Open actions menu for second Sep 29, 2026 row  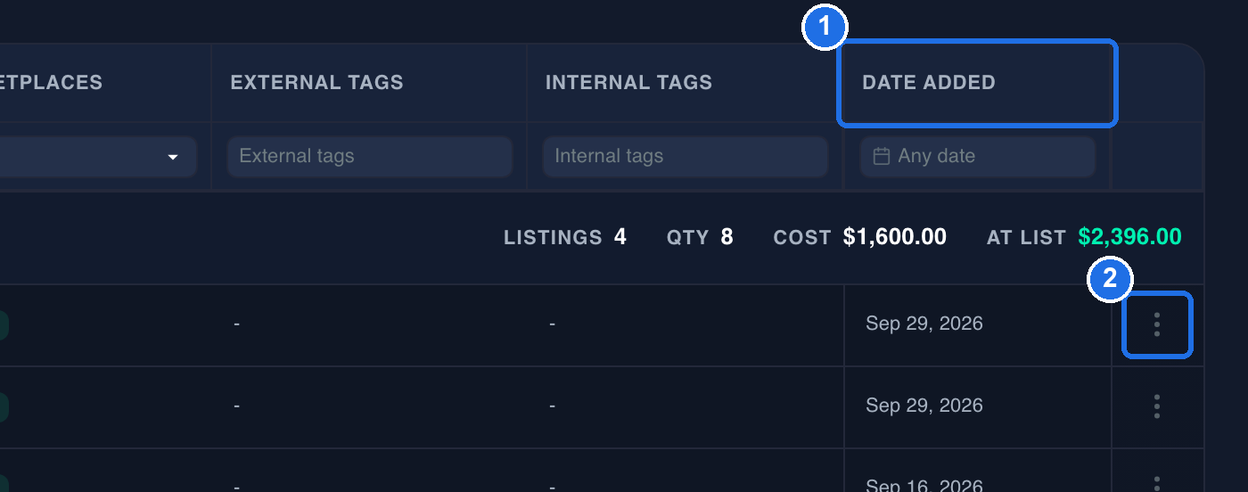1157,406
